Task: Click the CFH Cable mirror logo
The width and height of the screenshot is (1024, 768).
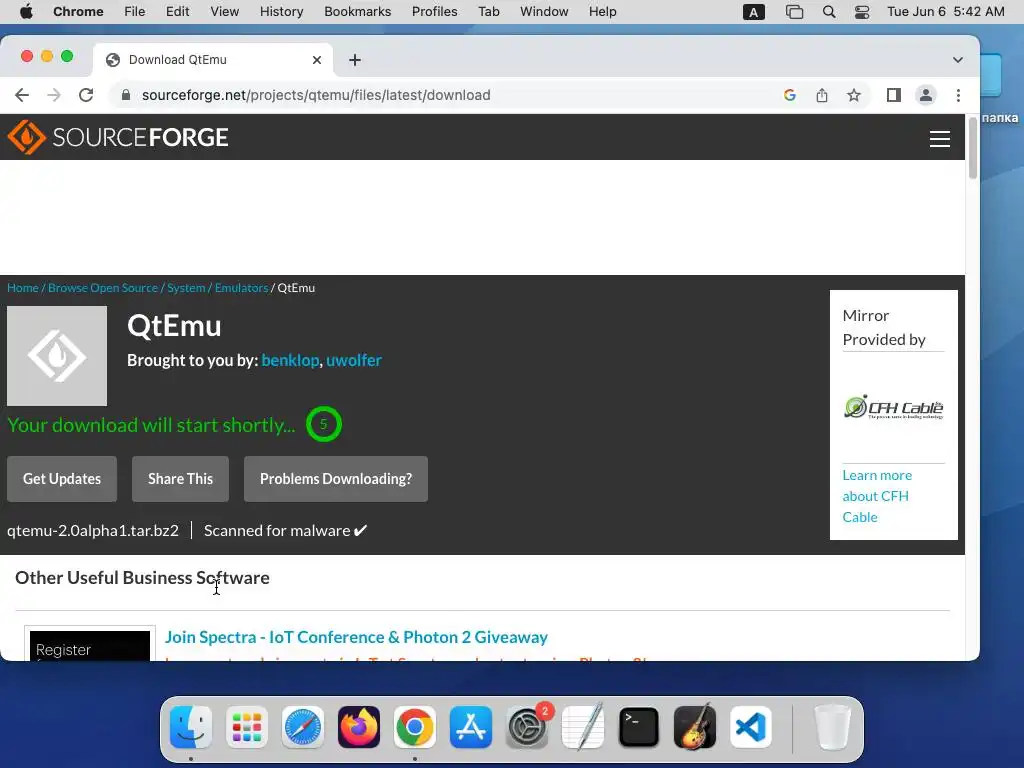Action: [x=893, y=407]
